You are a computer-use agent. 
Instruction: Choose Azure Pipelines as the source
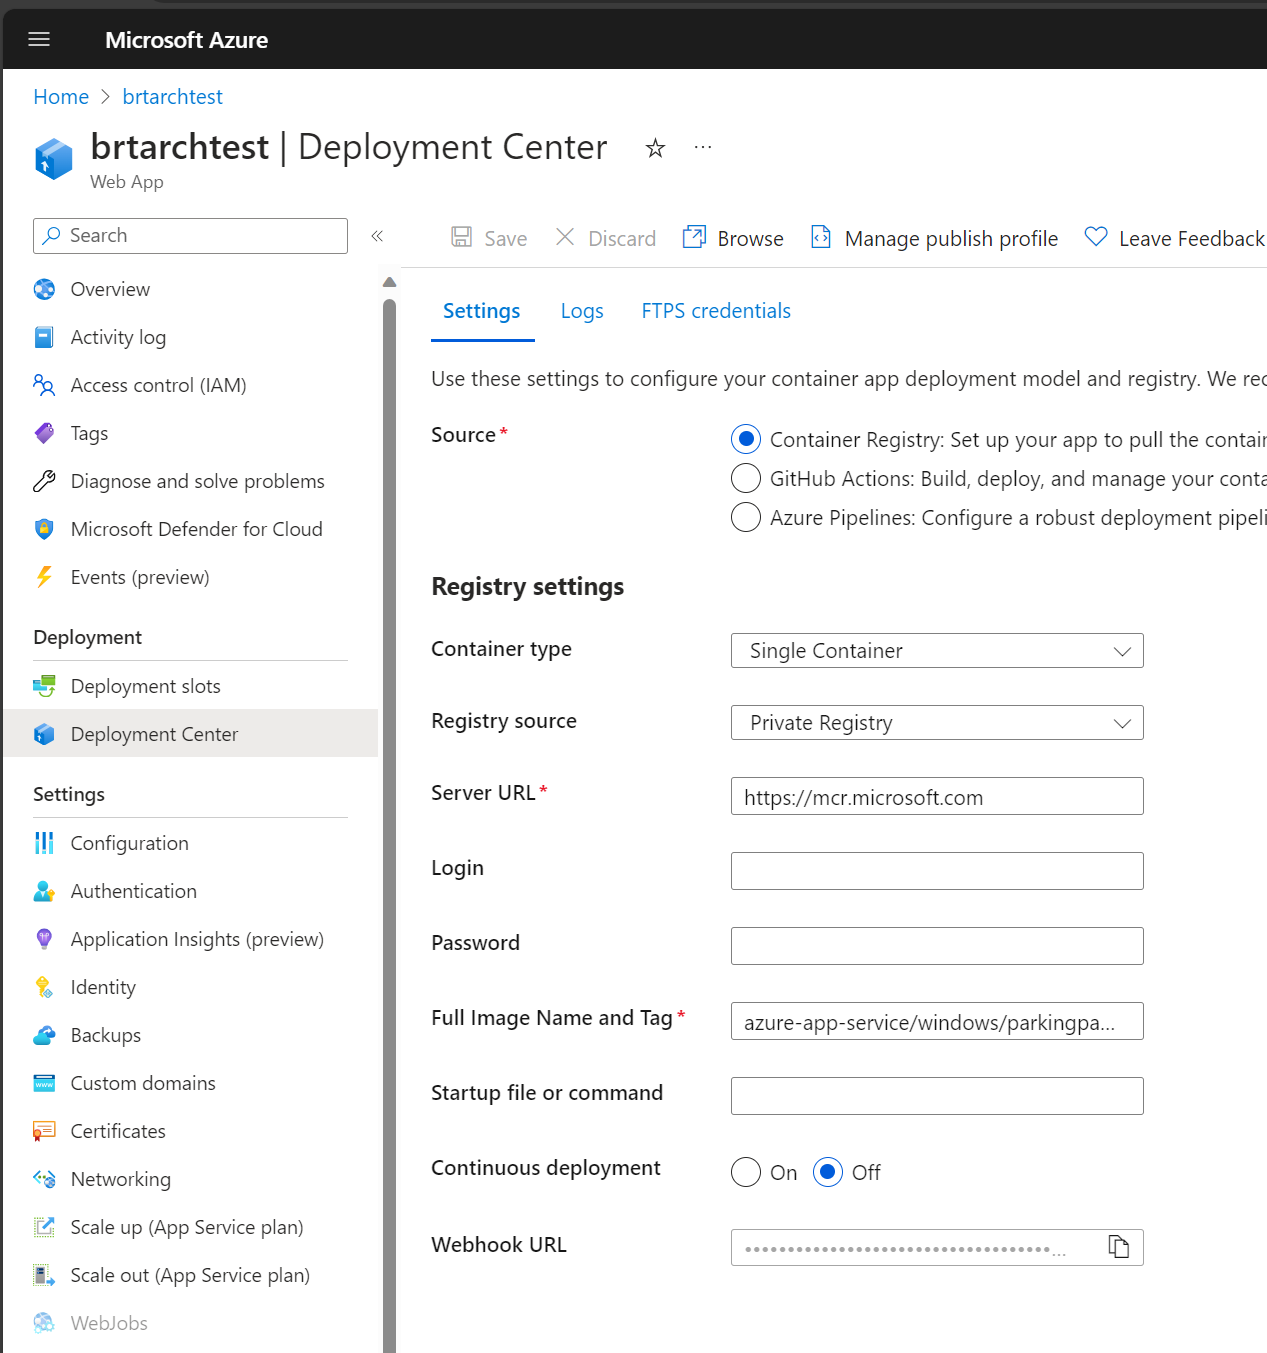tap(746, 517)
